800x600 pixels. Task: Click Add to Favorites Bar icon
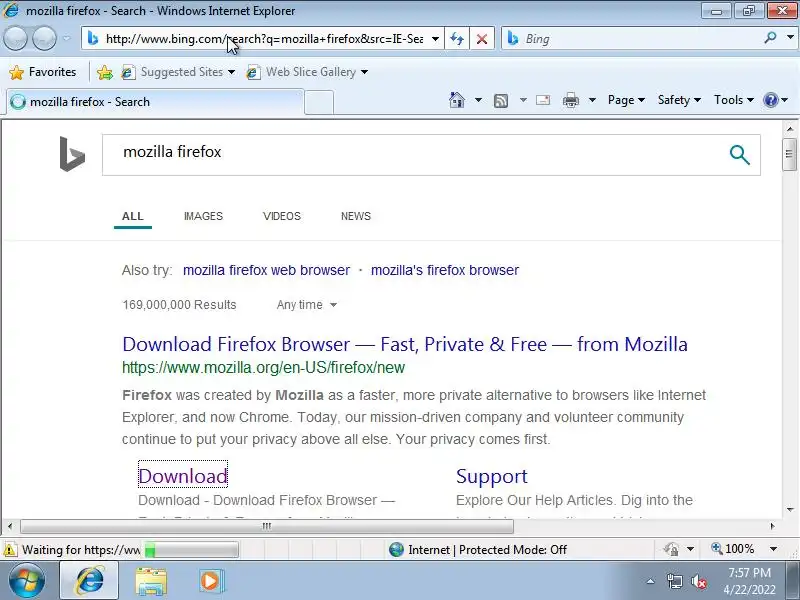click(x=105, y=72)
